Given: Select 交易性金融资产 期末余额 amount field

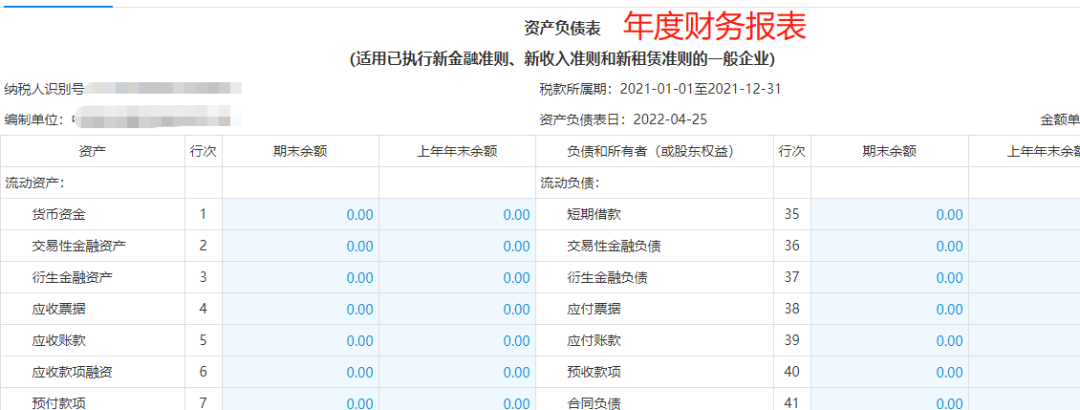Looking at the screenshot, I should 300,246.
